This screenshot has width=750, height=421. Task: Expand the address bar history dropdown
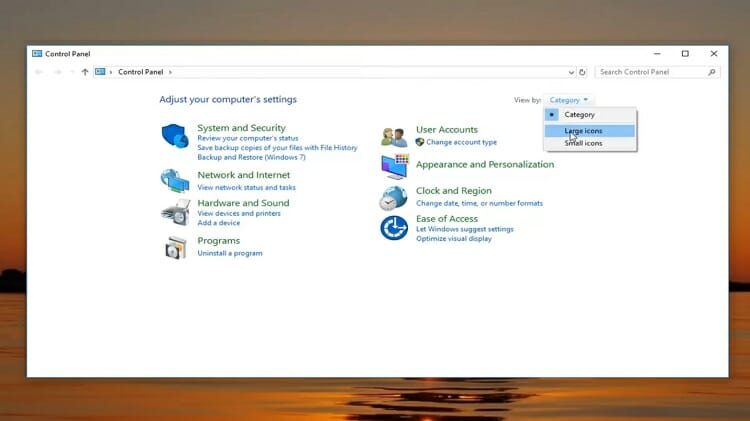(571, 72)
